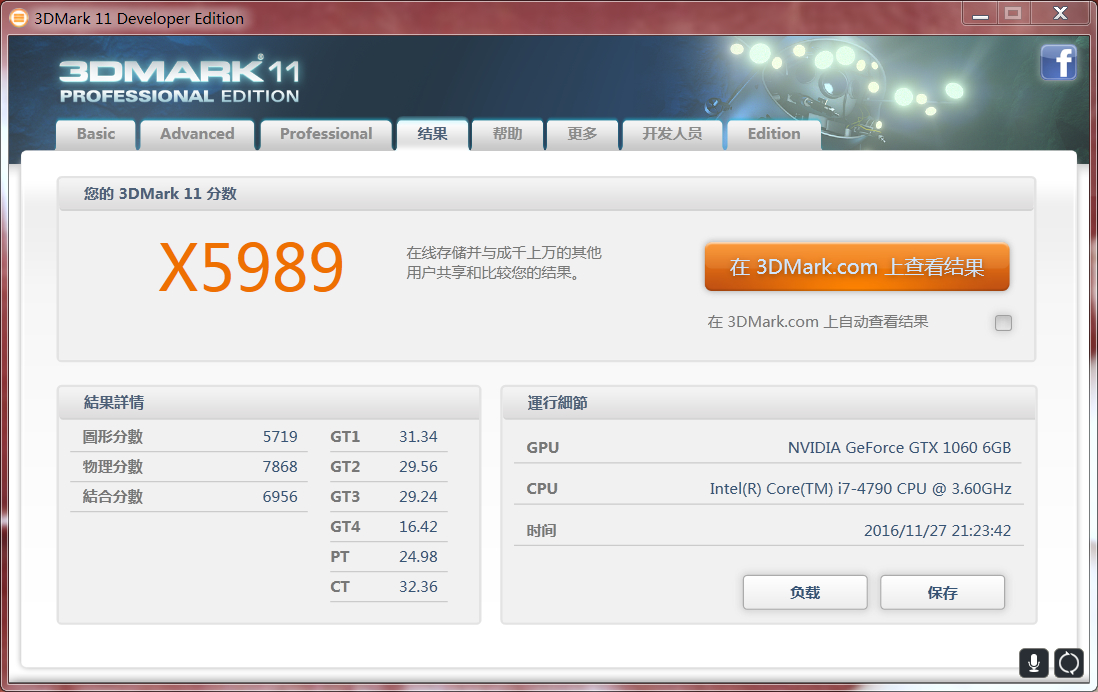Click the X5989 score text
Image resolution: width=1098 pixels, height=692 pixels.
[251, 268]
